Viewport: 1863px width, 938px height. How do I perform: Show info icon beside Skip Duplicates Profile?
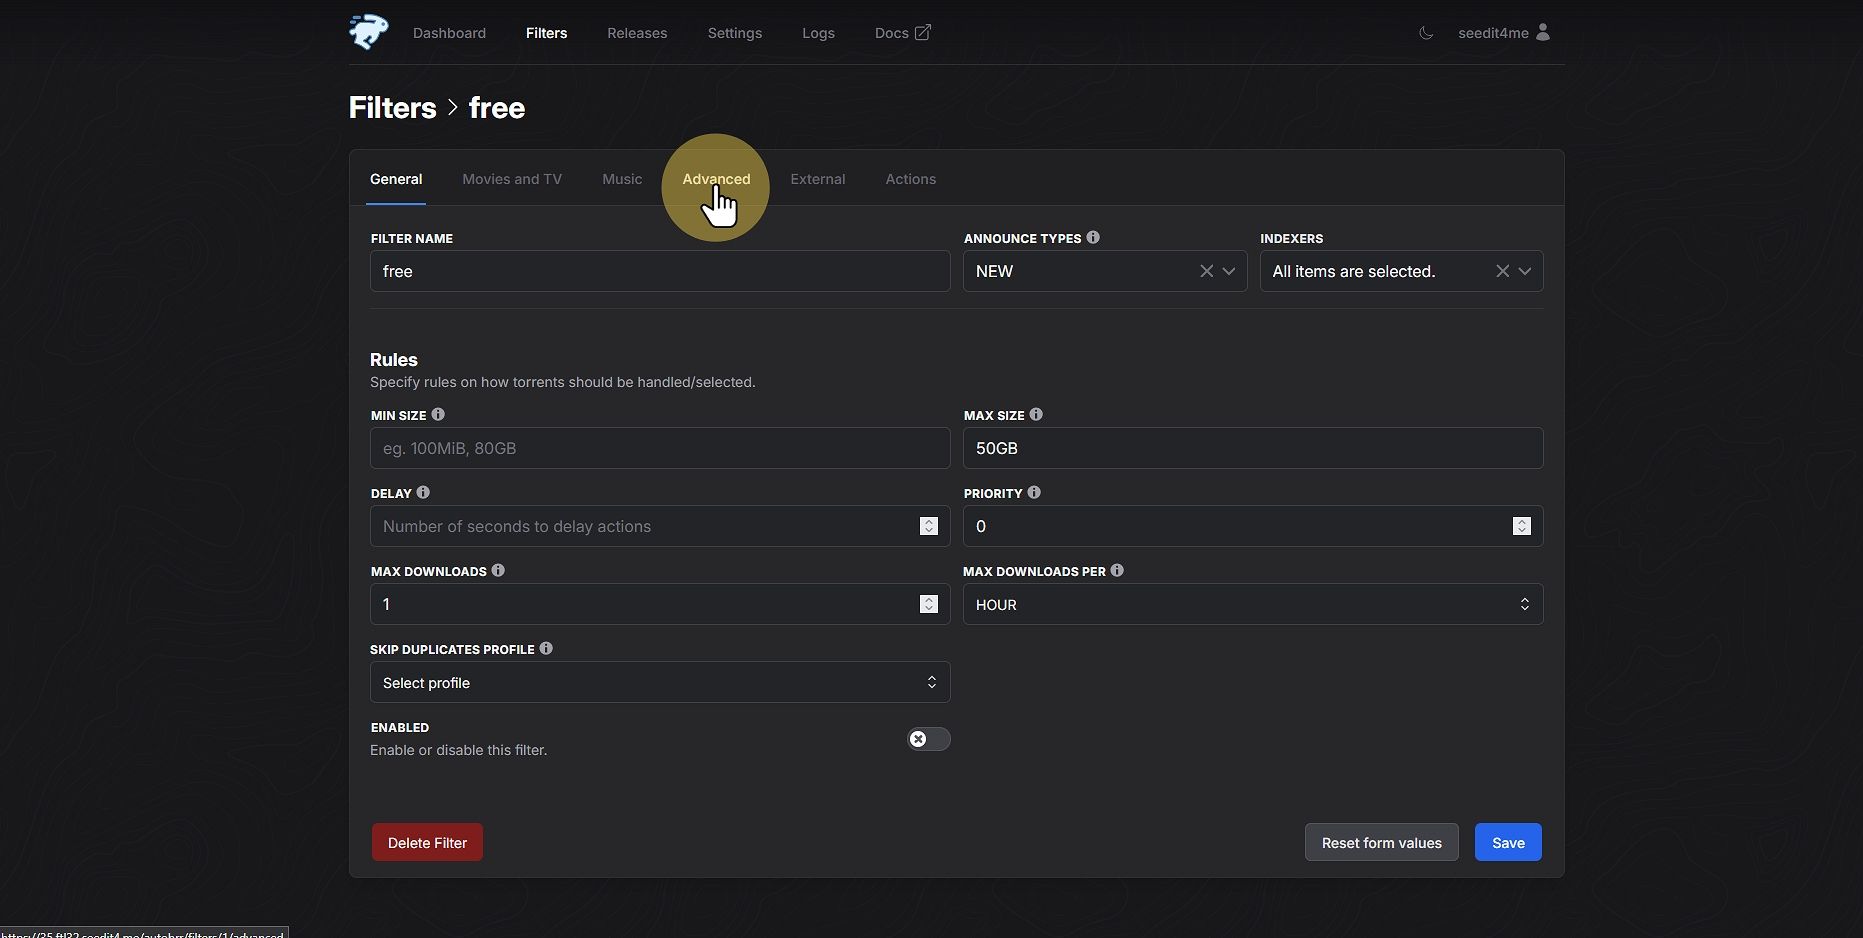tap(546, 648)
